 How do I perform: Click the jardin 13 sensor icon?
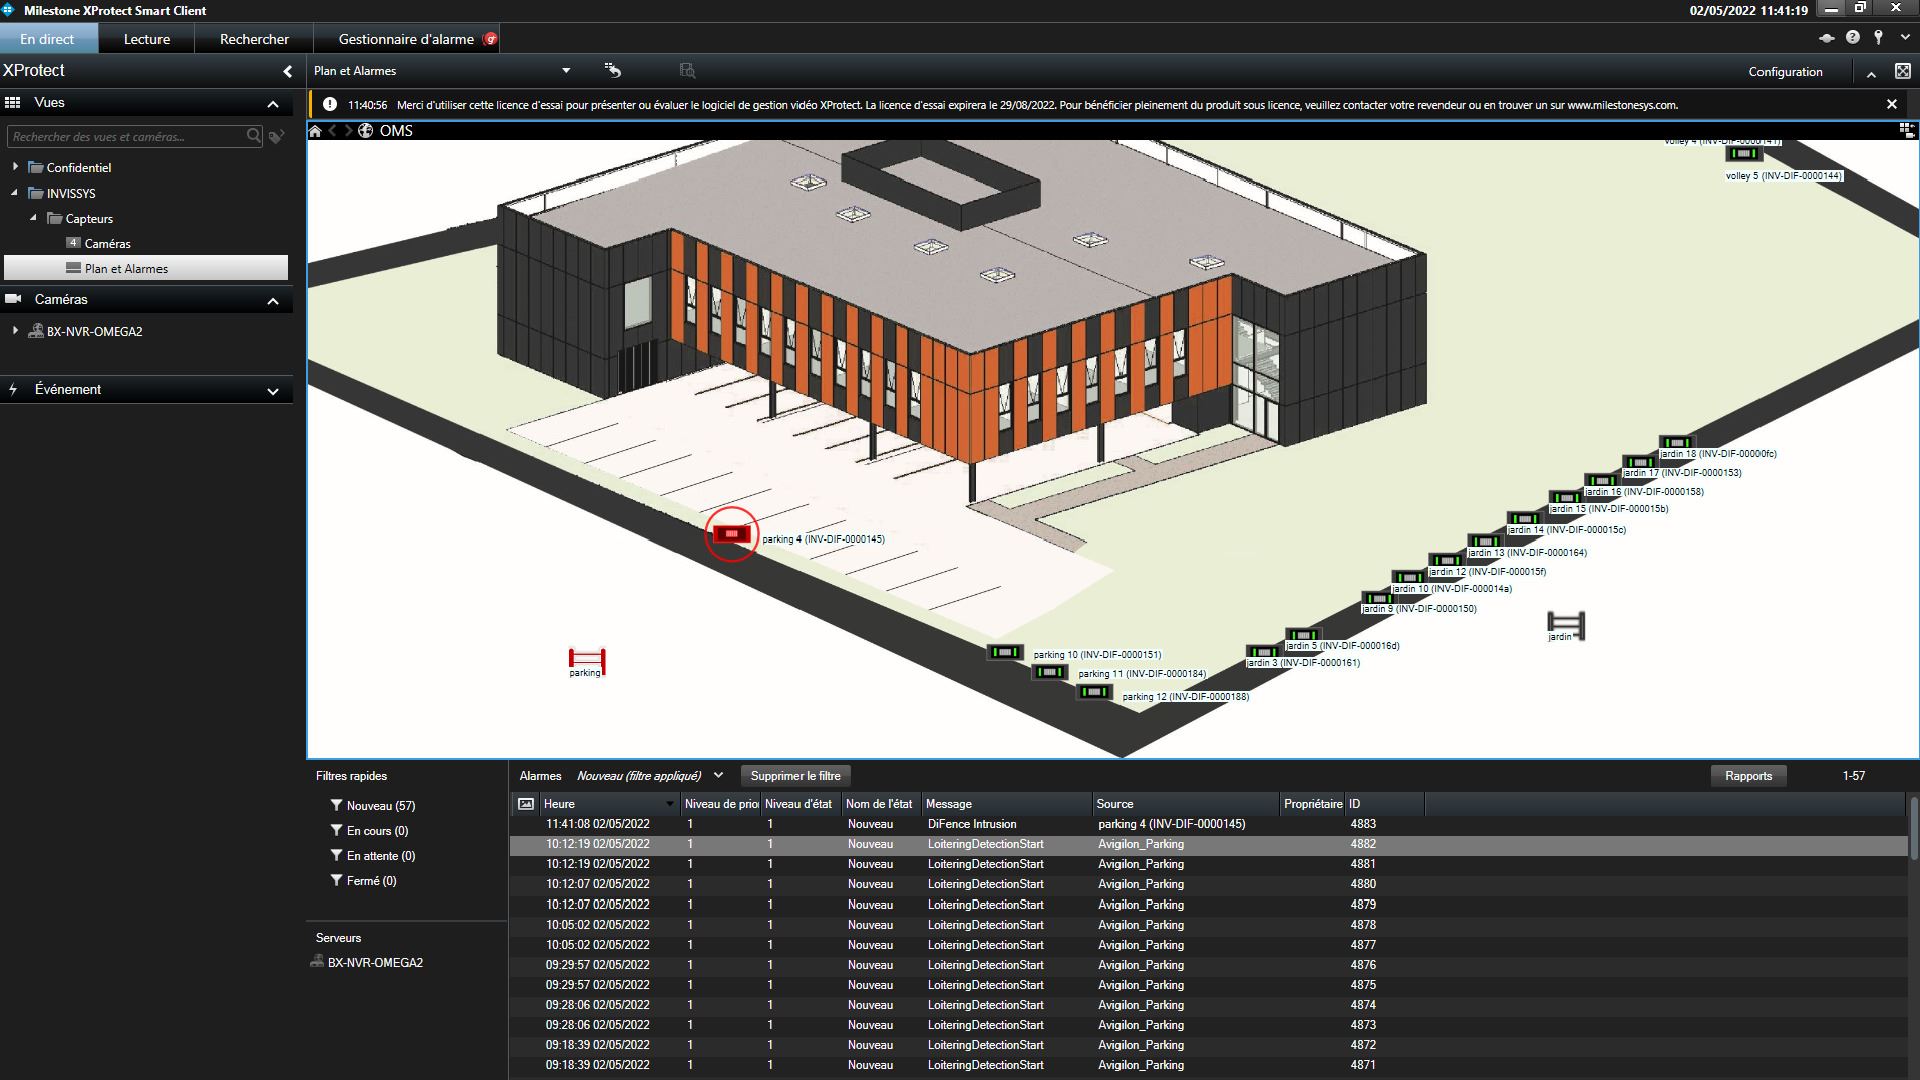(x=1485, y=542)
